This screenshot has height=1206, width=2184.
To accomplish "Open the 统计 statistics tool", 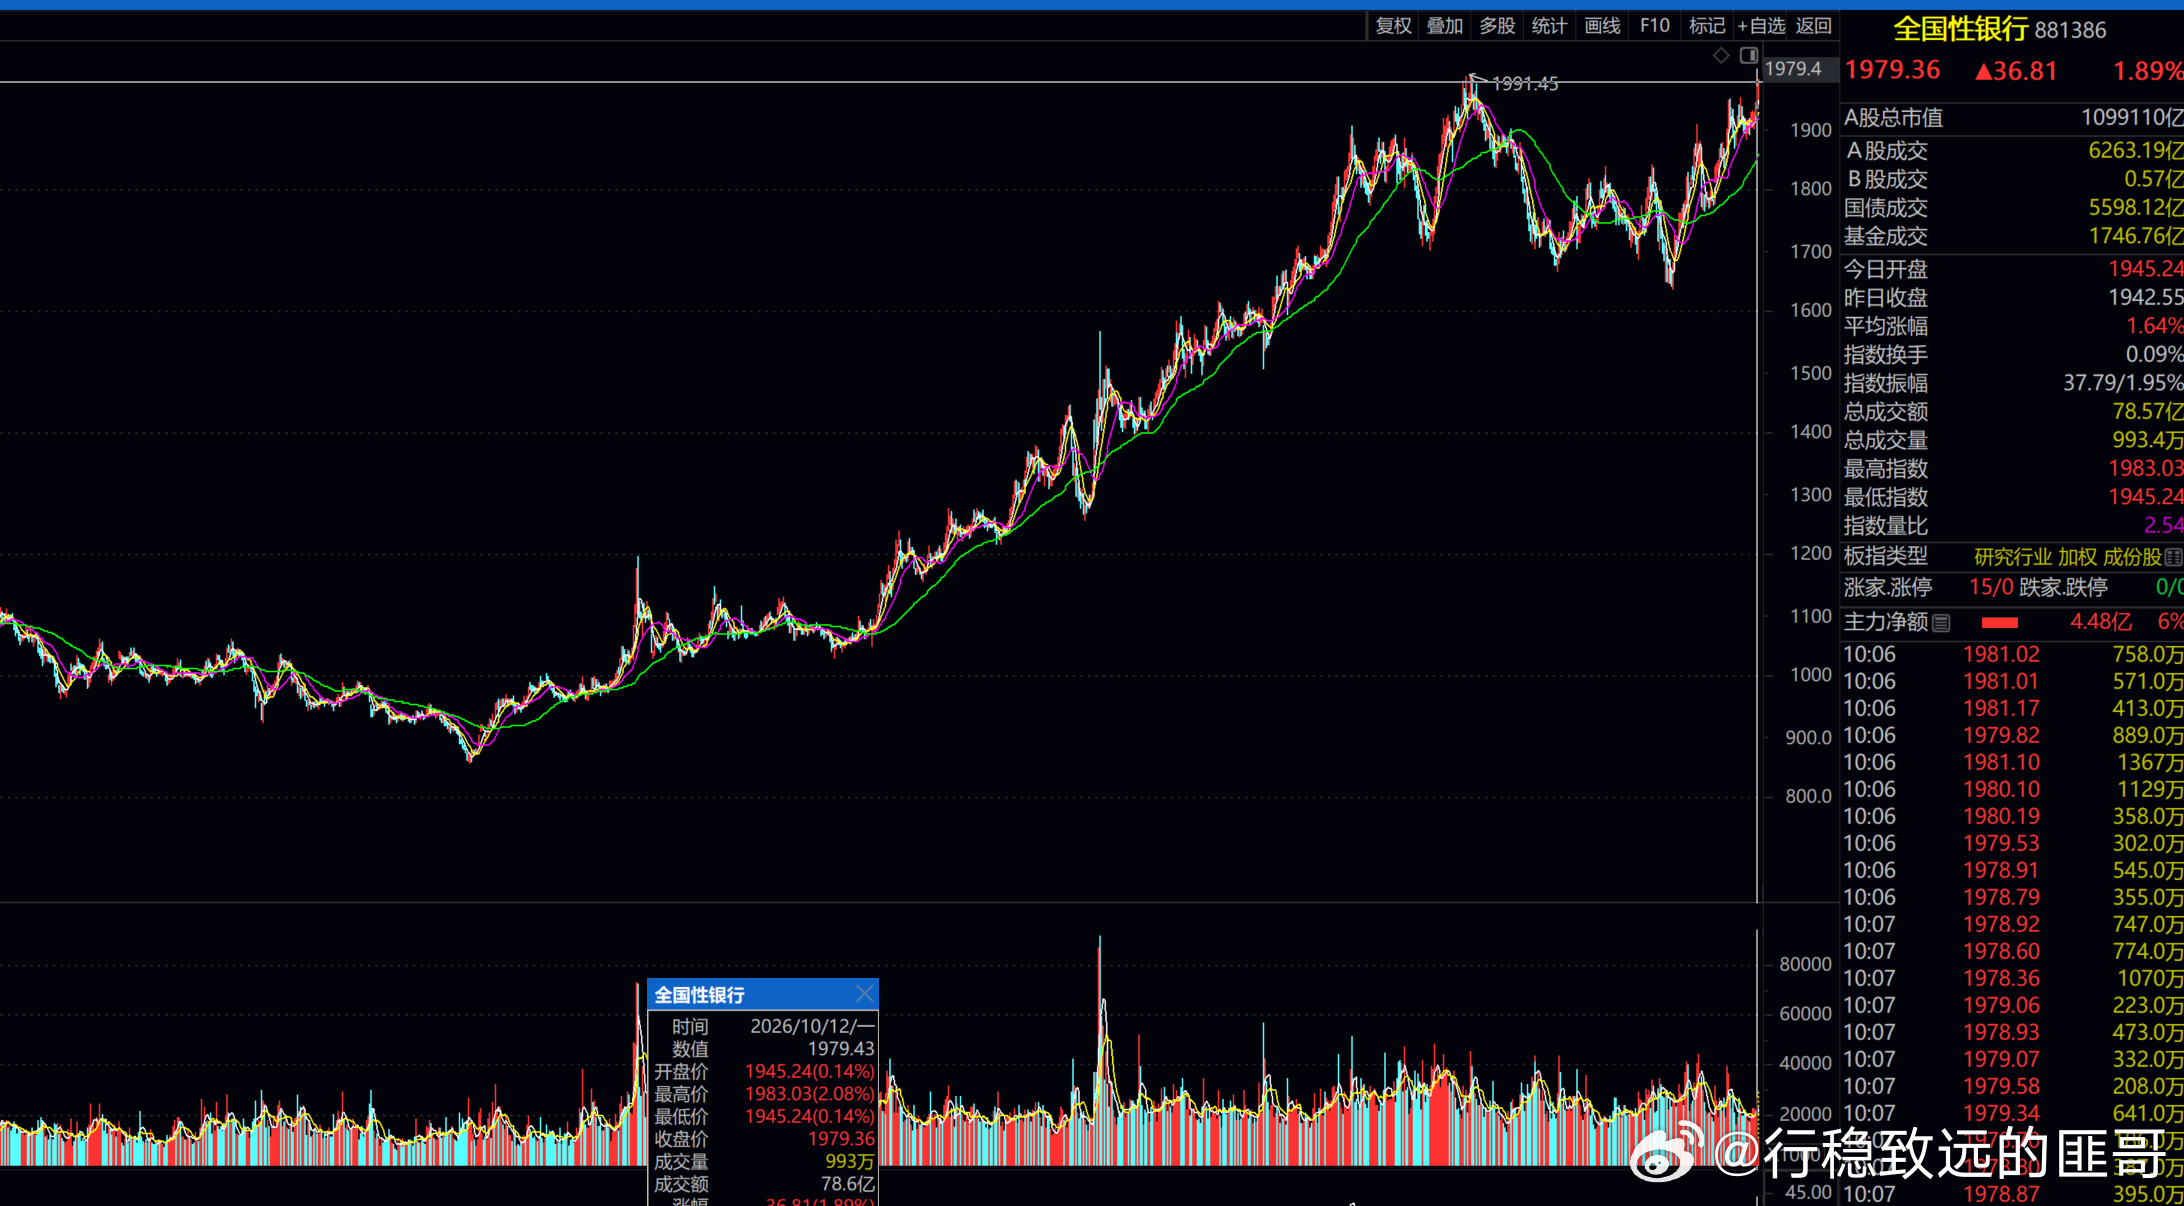I will click(x=1549, y=26).
